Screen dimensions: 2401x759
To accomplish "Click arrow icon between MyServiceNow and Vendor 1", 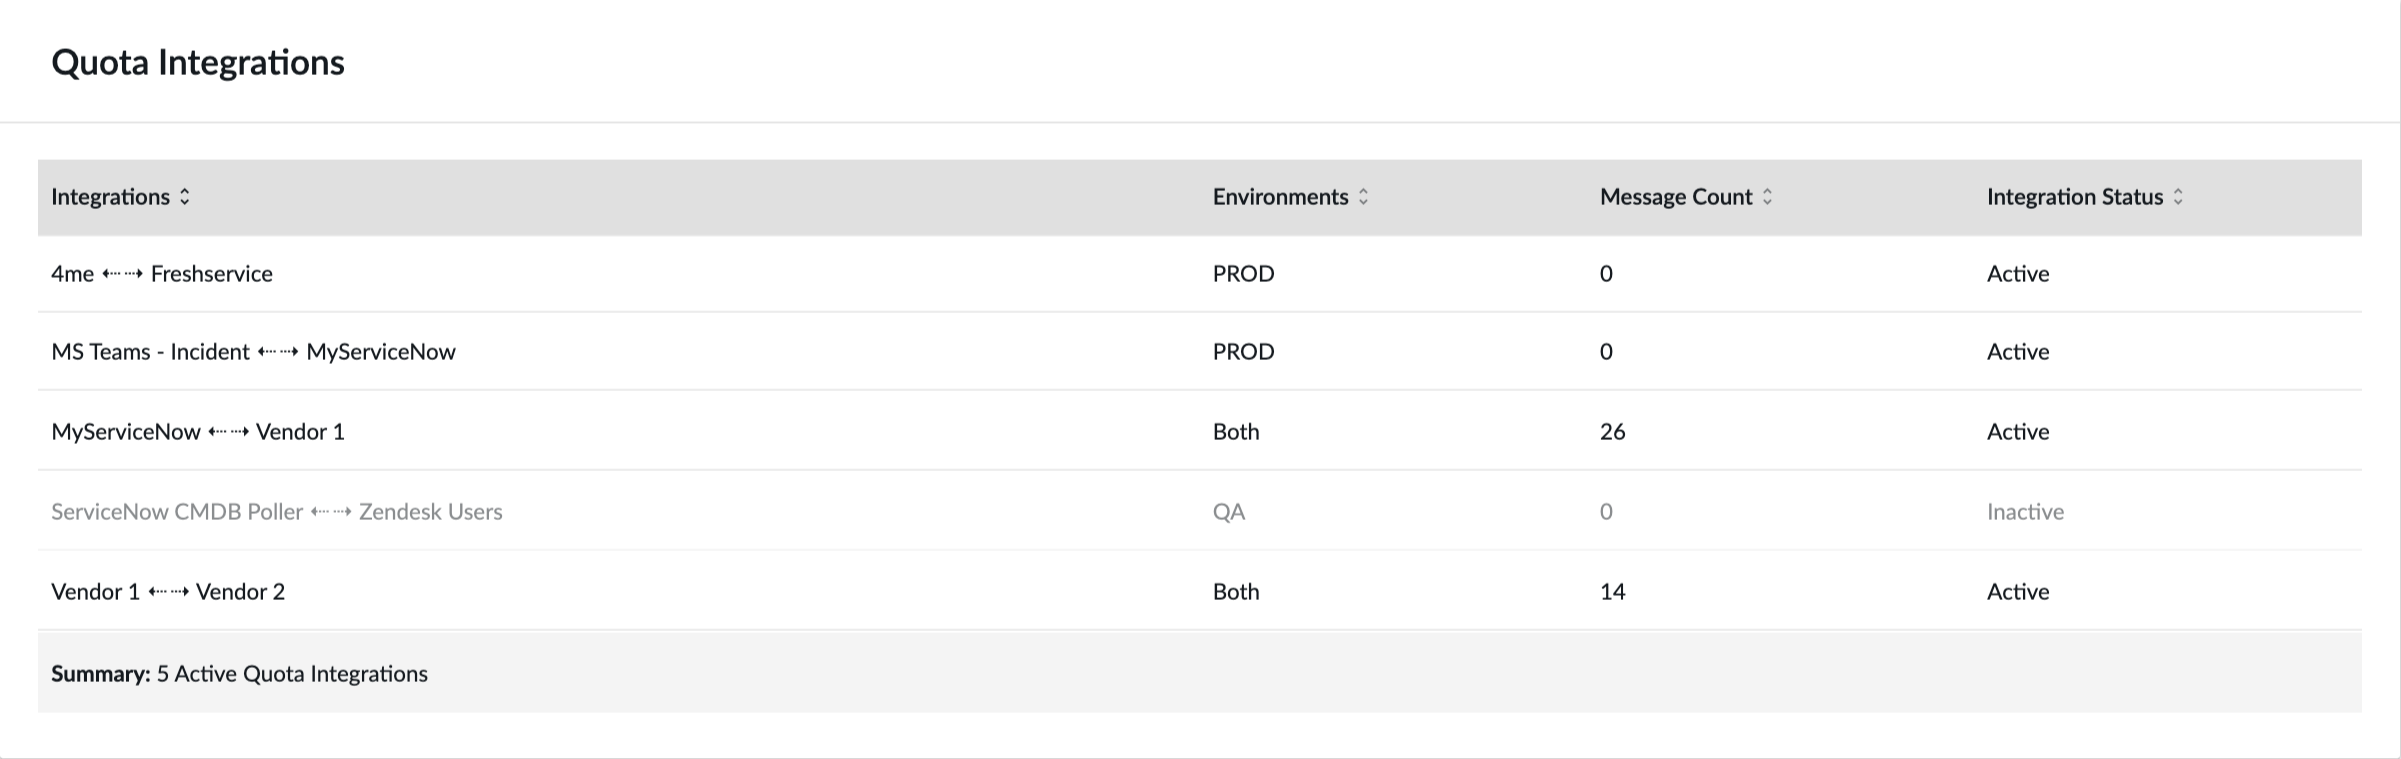I will (229, 432).
